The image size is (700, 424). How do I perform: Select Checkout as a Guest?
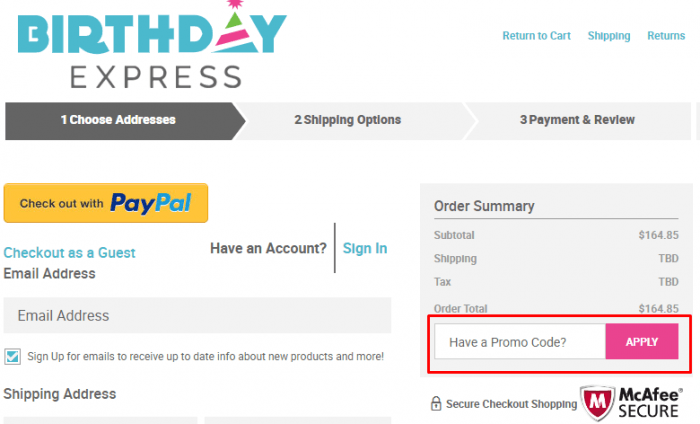69,253
